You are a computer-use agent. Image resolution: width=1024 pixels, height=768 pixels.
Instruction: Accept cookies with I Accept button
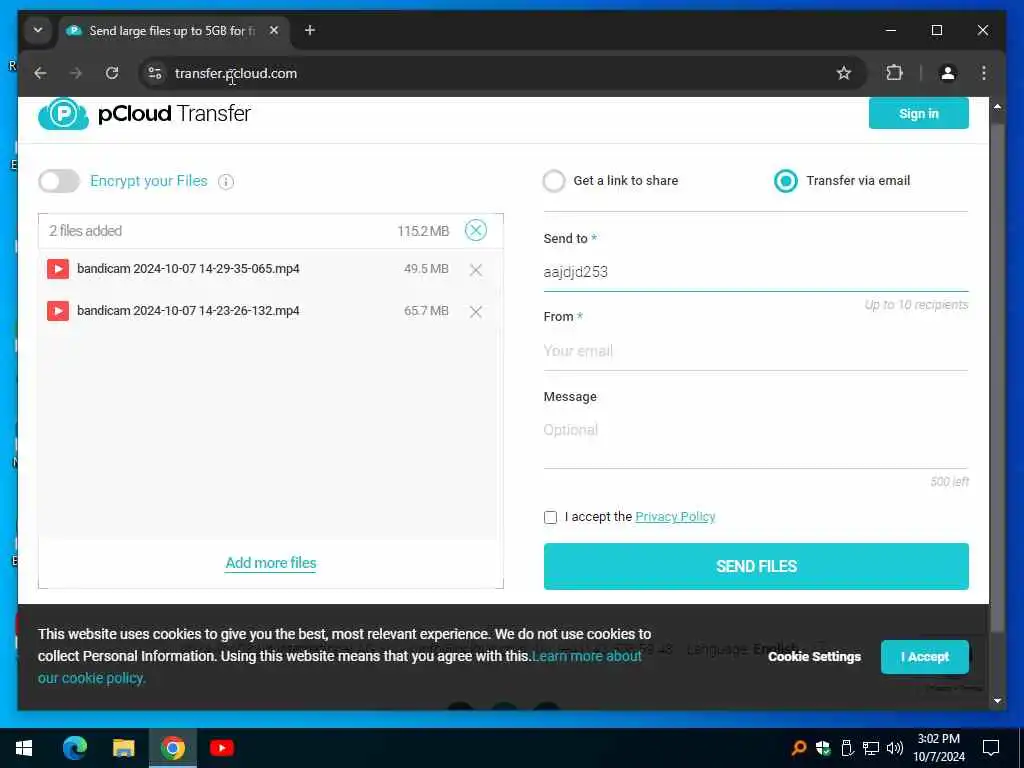pyautogui.click(x=925, y=656)
